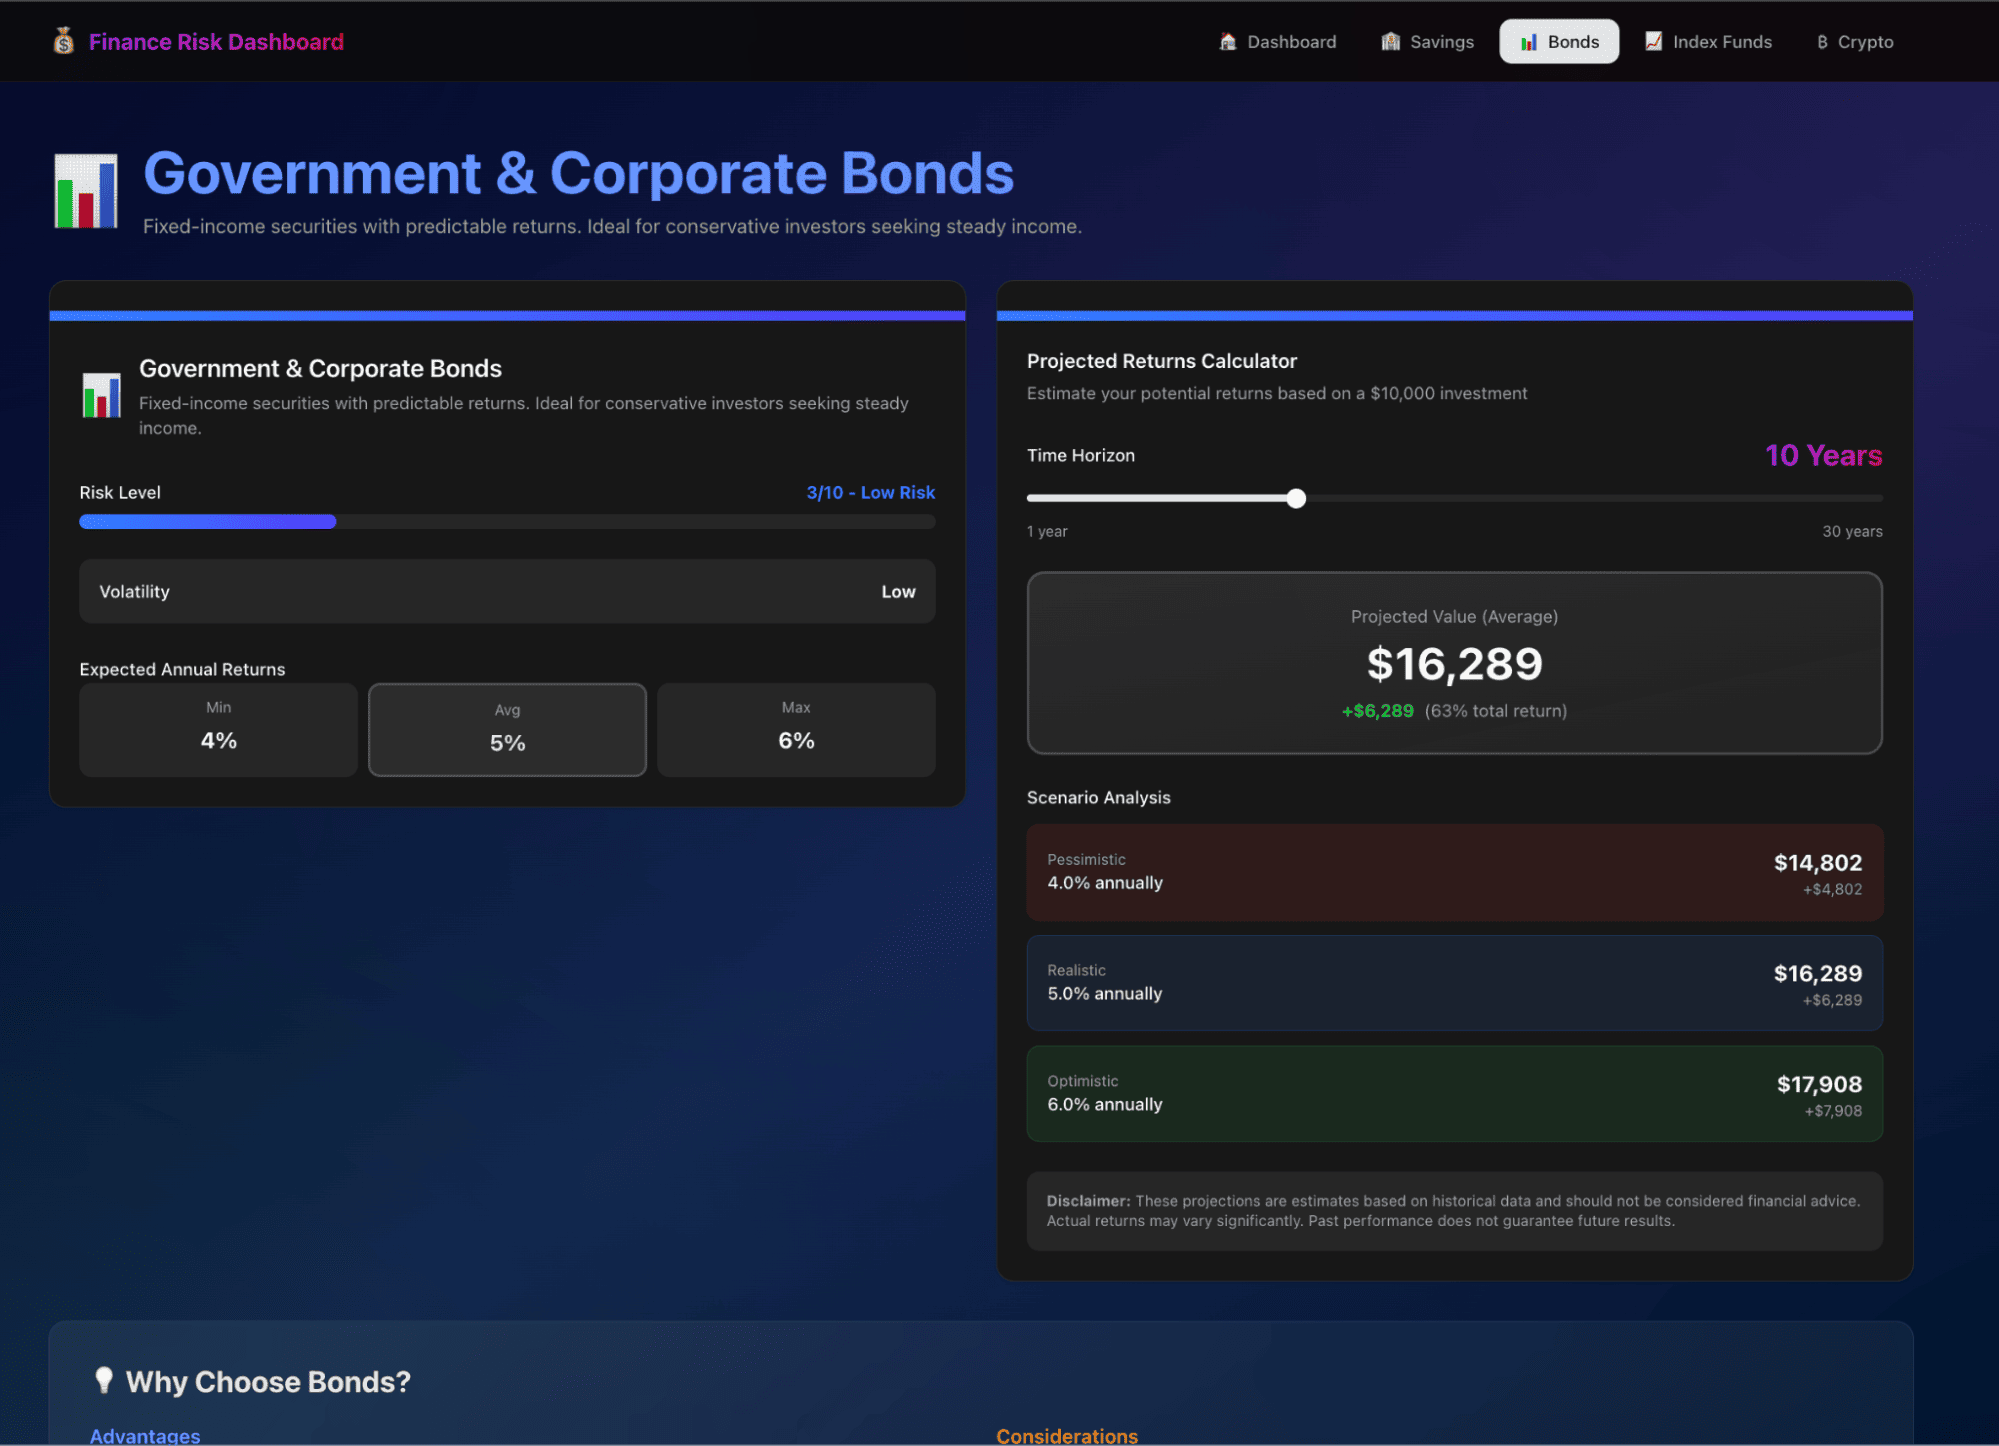Screen dimensions: 1999x1446
Task: Click the Savings bank icon
Action: coord(1390,42)
